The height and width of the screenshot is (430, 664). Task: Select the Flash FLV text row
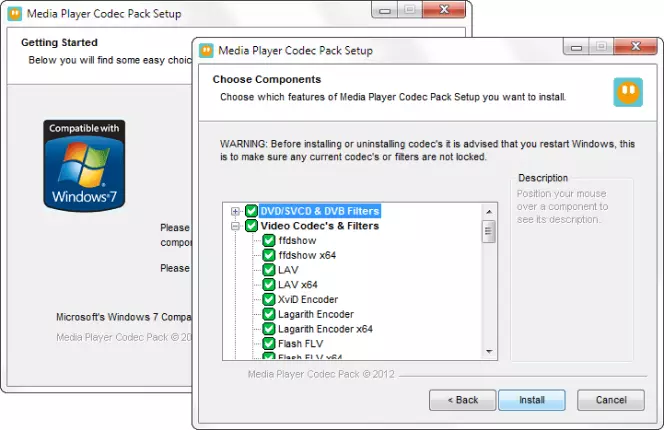[x=301, y=344]
